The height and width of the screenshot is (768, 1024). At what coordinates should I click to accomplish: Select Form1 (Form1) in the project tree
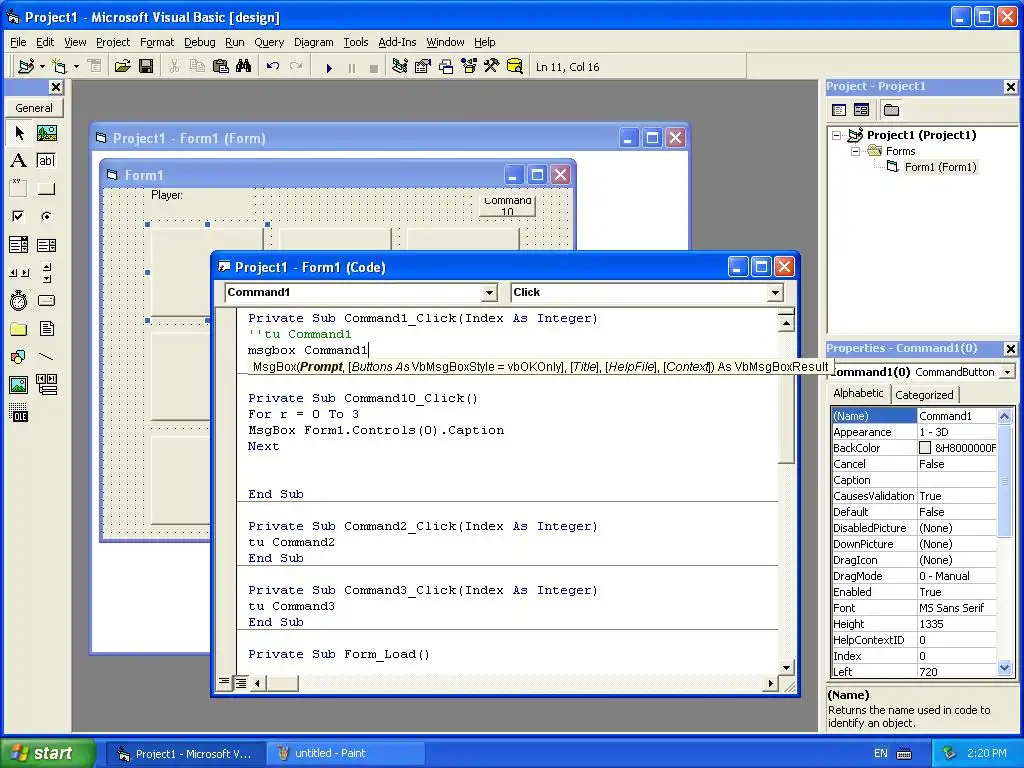(x=940, y=167)
